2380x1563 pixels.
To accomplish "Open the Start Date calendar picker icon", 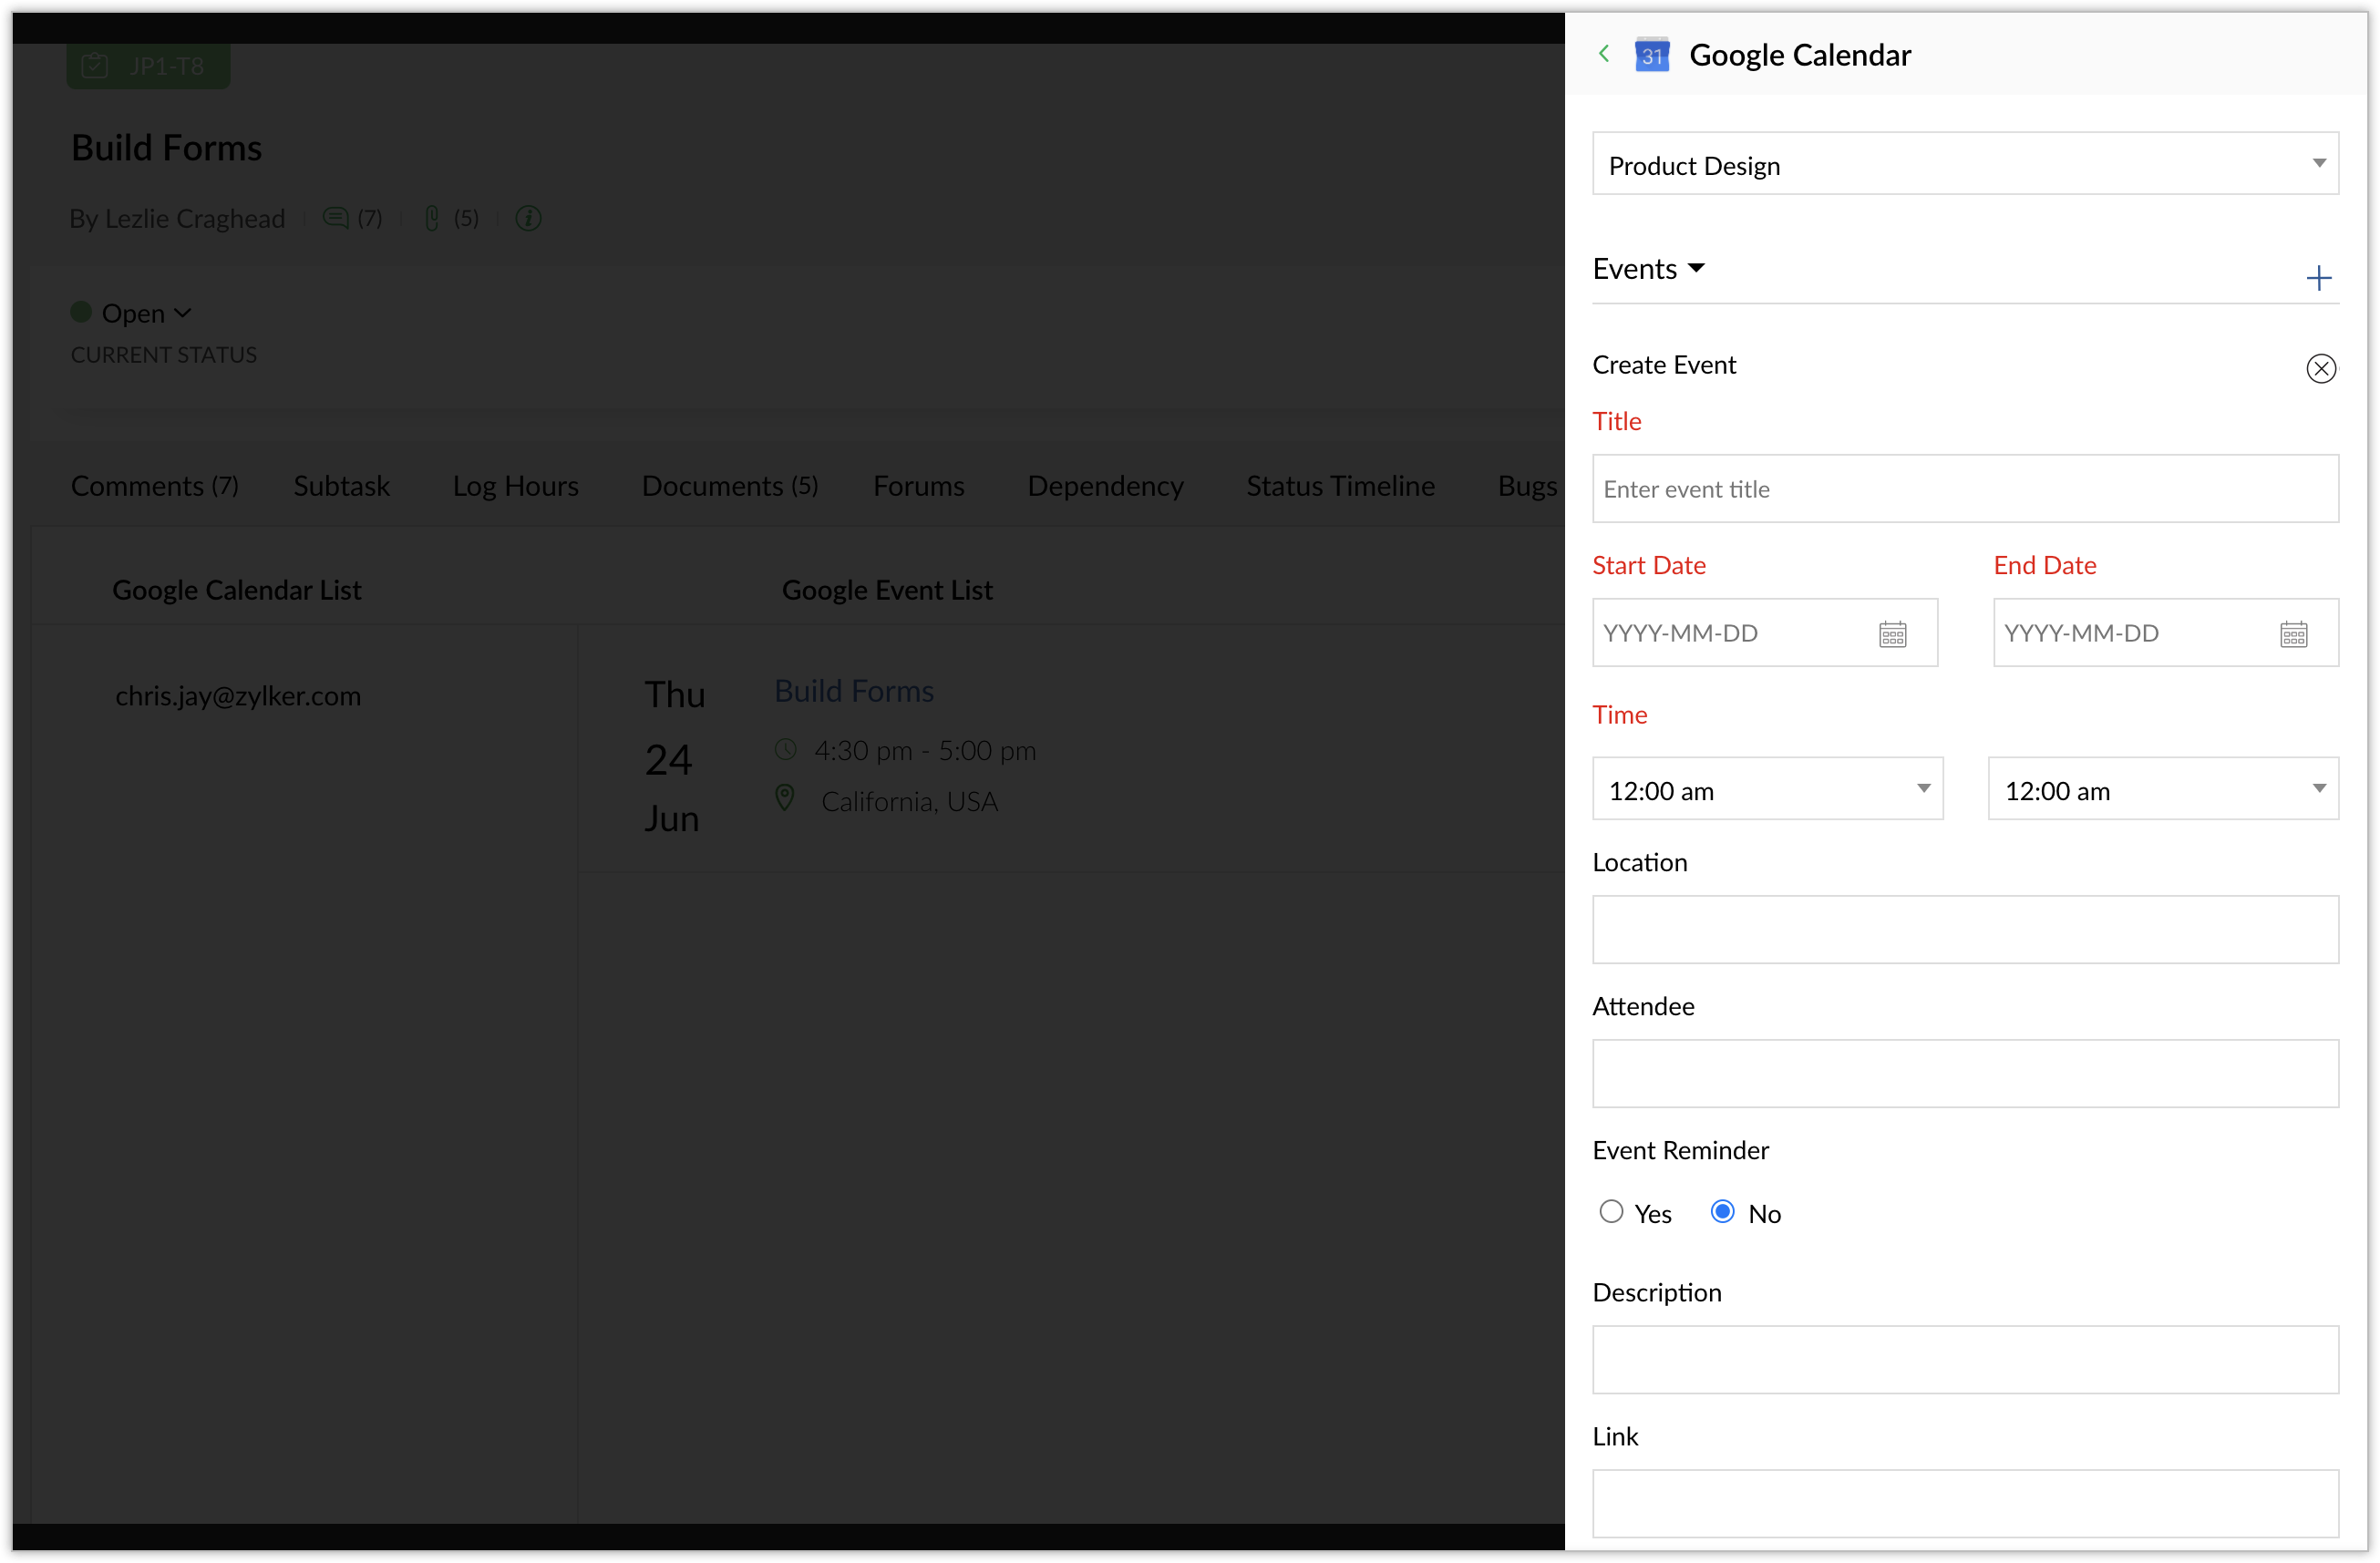I will click(1892, 634).
